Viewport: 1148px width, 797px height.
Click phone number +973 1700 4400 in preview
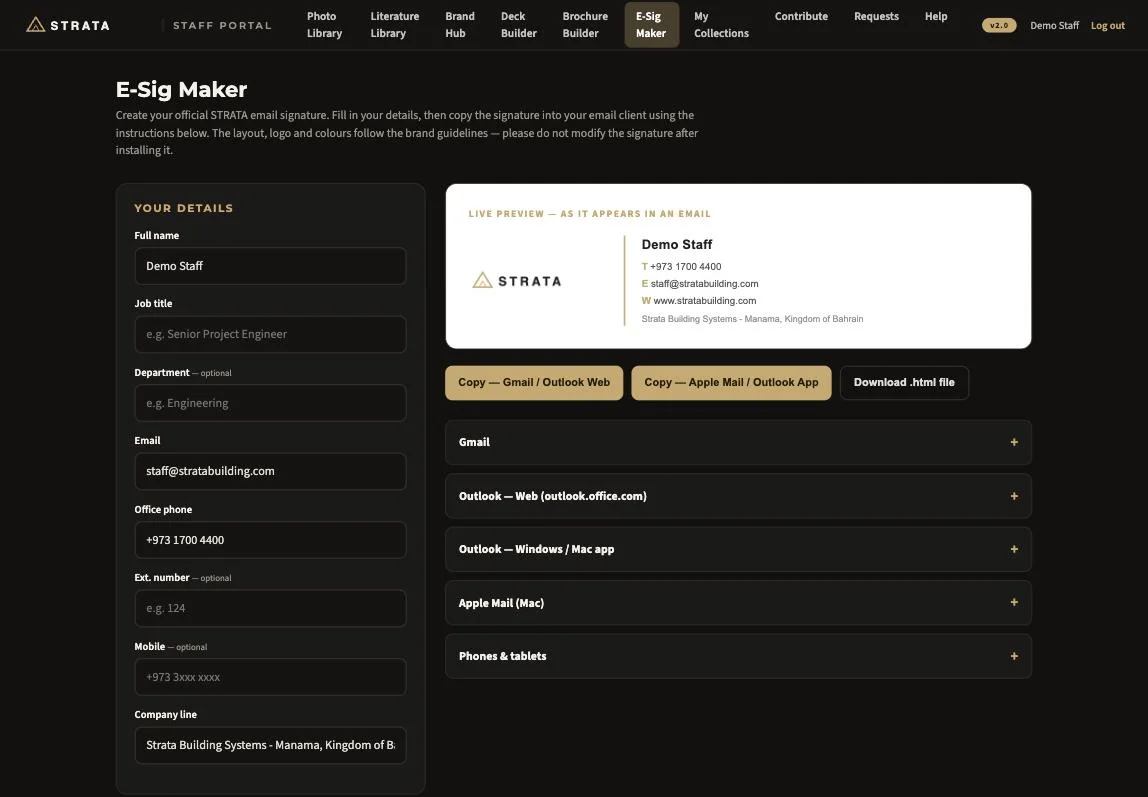[x=685, y=266]
